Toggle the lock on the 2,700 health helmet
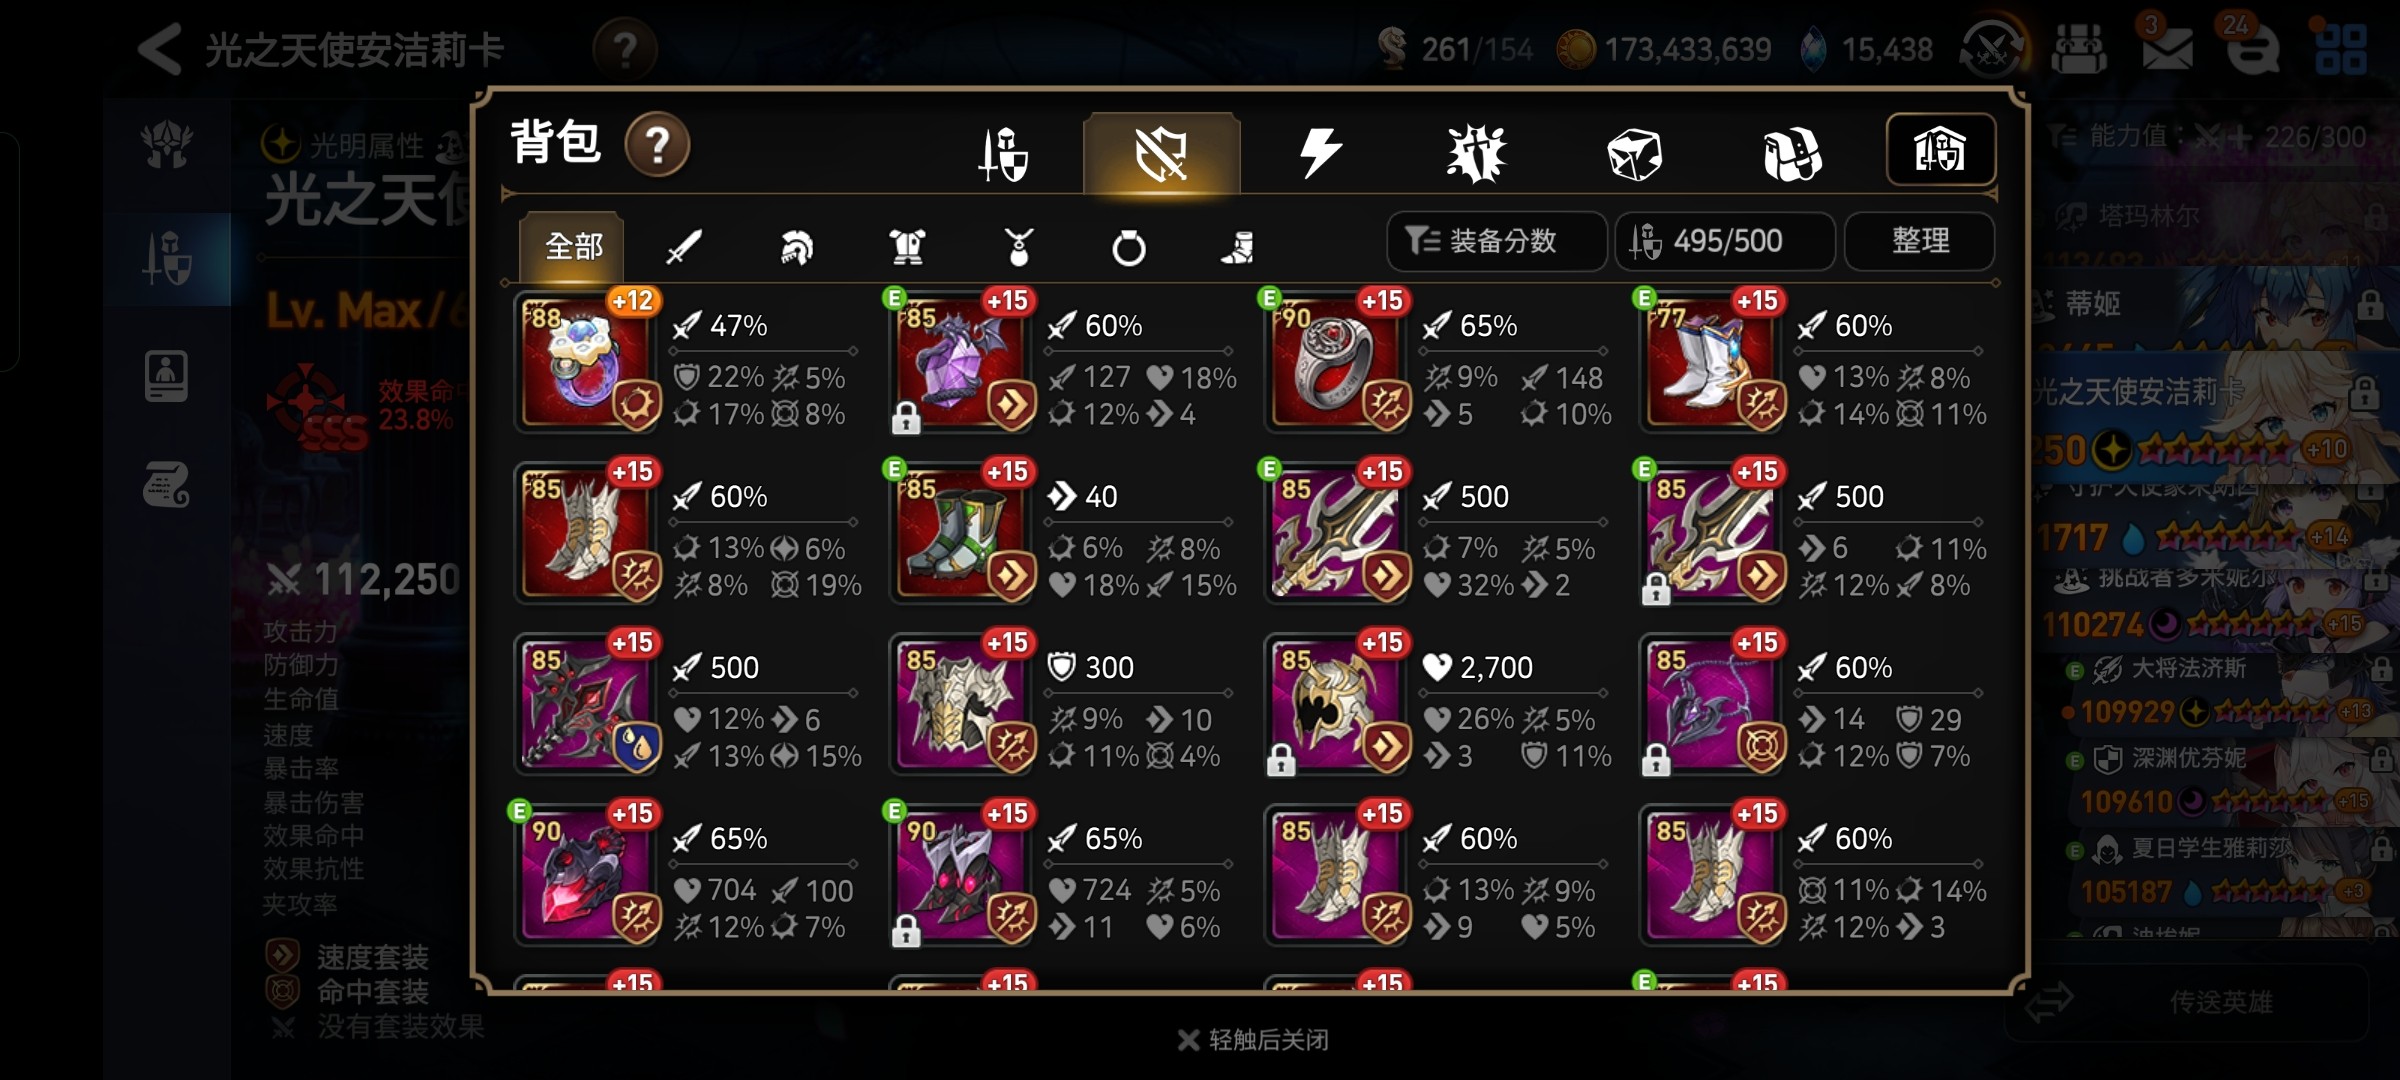This screenshot has width=2400, height=1080. coord(1281,760)
